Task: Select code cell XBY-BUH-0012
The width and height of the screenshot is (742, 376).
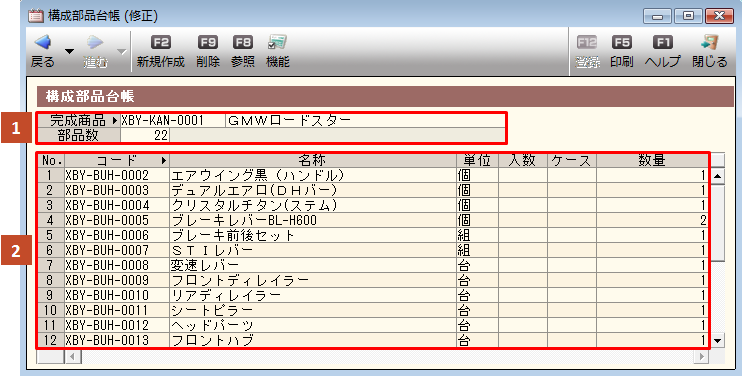Action: pos(117,325)
